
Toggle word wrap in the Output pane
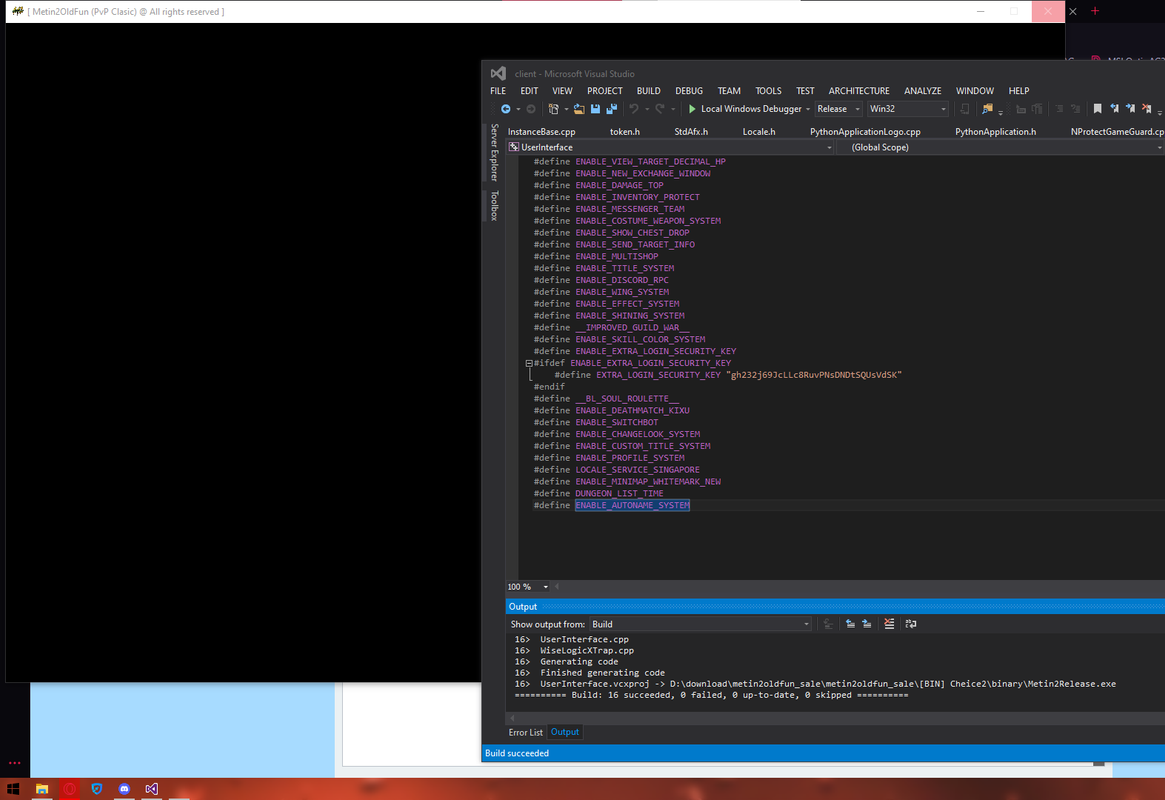[x=911, y=624]
